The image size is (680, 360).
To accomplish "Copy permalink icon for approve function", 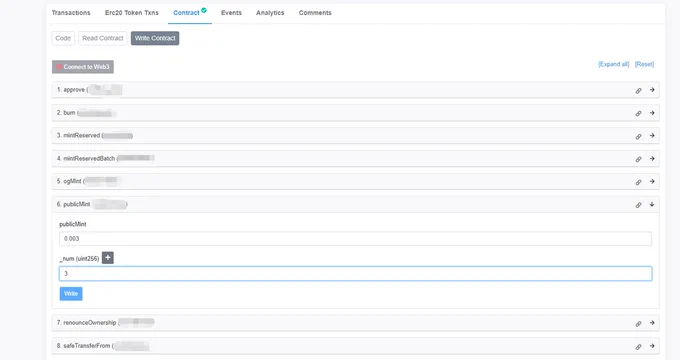I will click(x=638, y=91).
